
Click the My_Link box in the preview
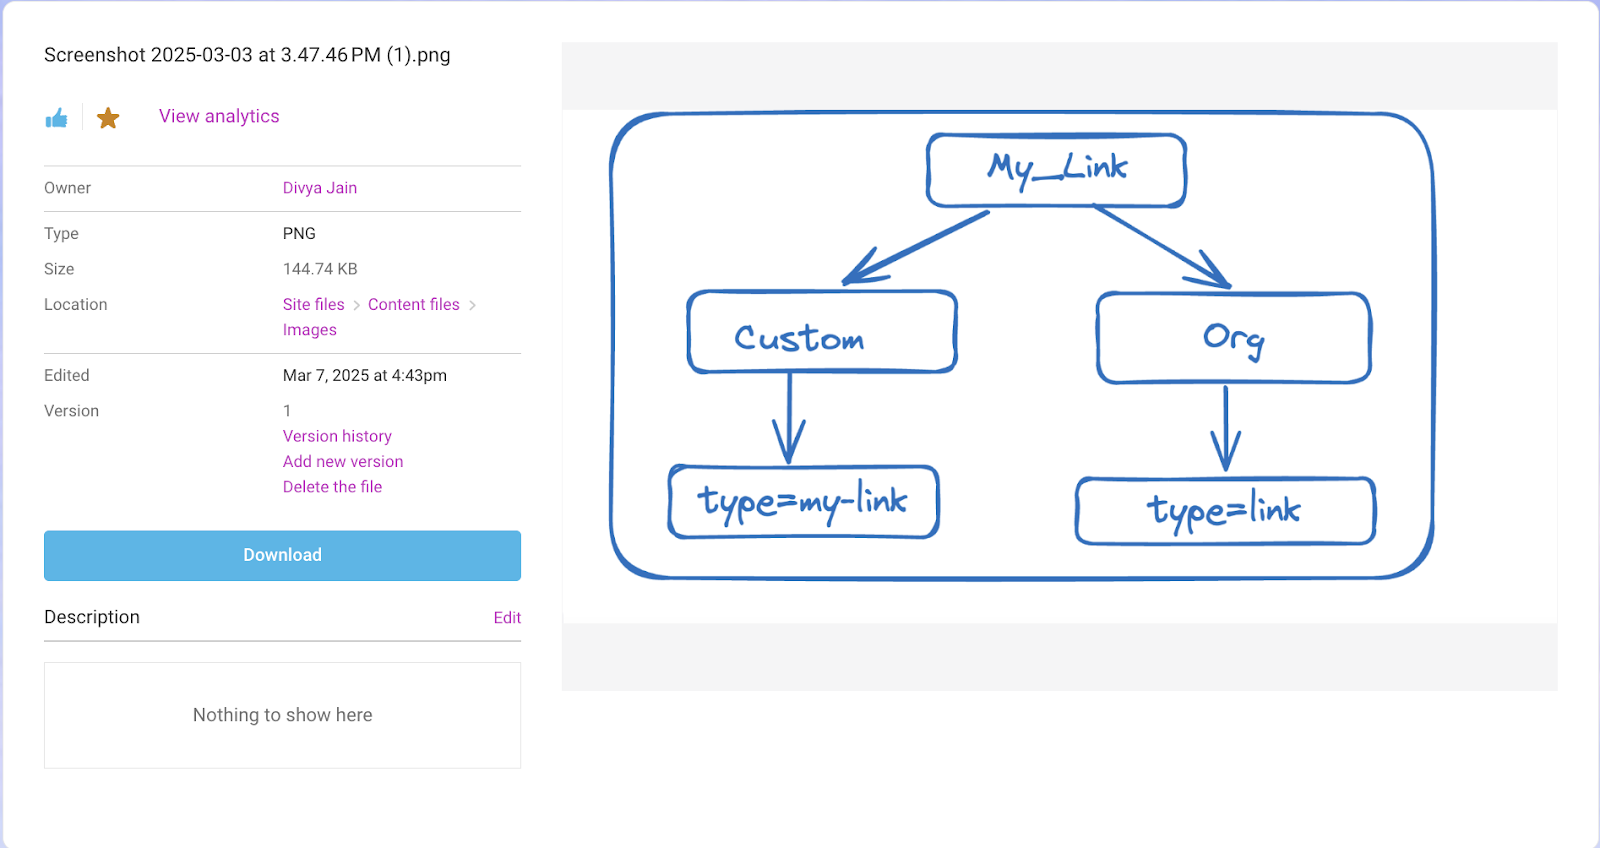point(1056,170)
